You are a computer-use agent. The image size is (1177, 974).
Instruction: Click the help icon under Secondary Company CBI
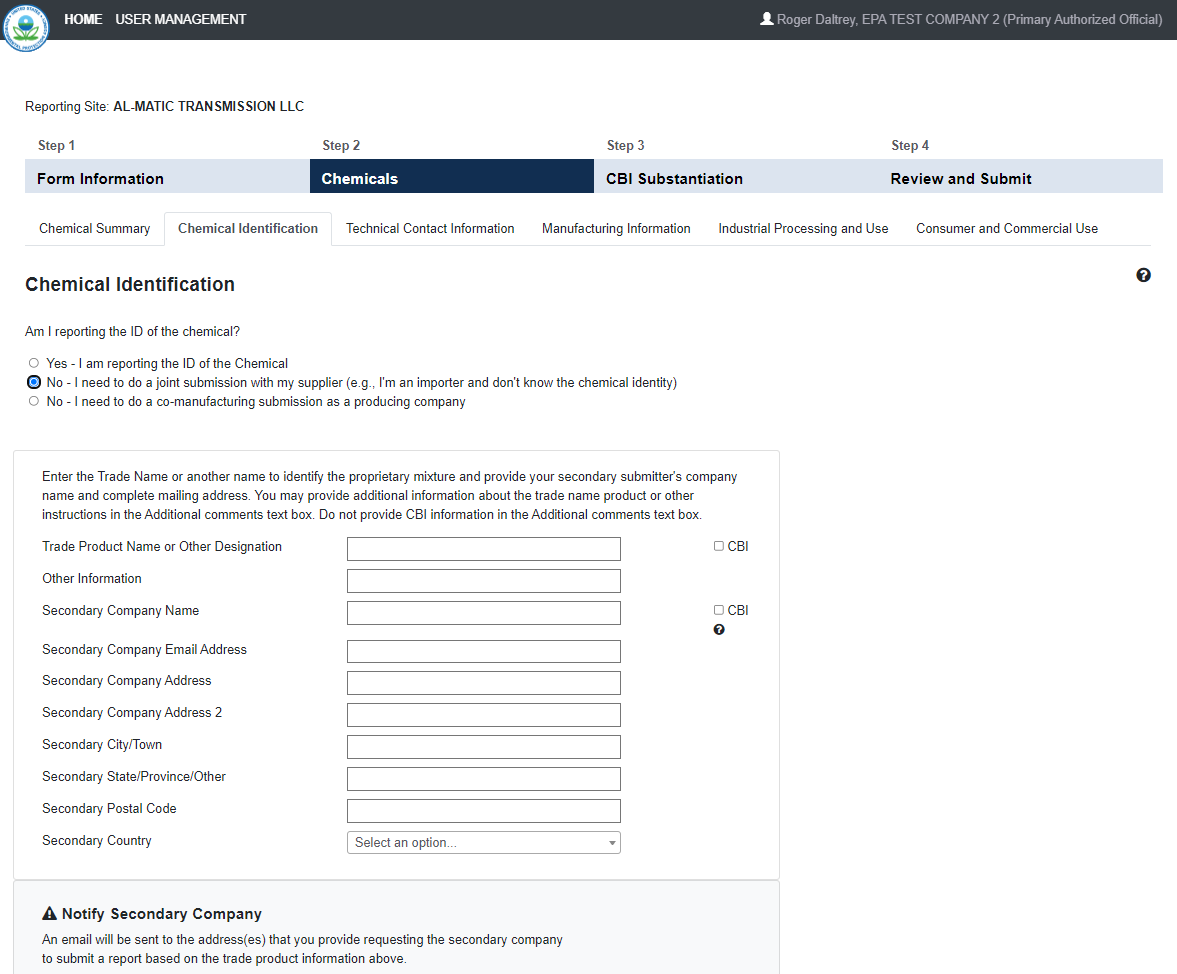tap(719, 630)
